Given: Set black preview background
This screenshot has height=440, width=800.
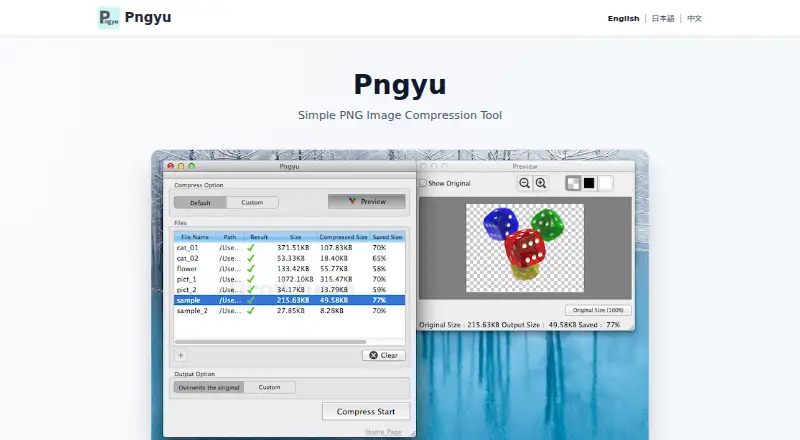Looking at the screenshot, I should pos(589,183).
